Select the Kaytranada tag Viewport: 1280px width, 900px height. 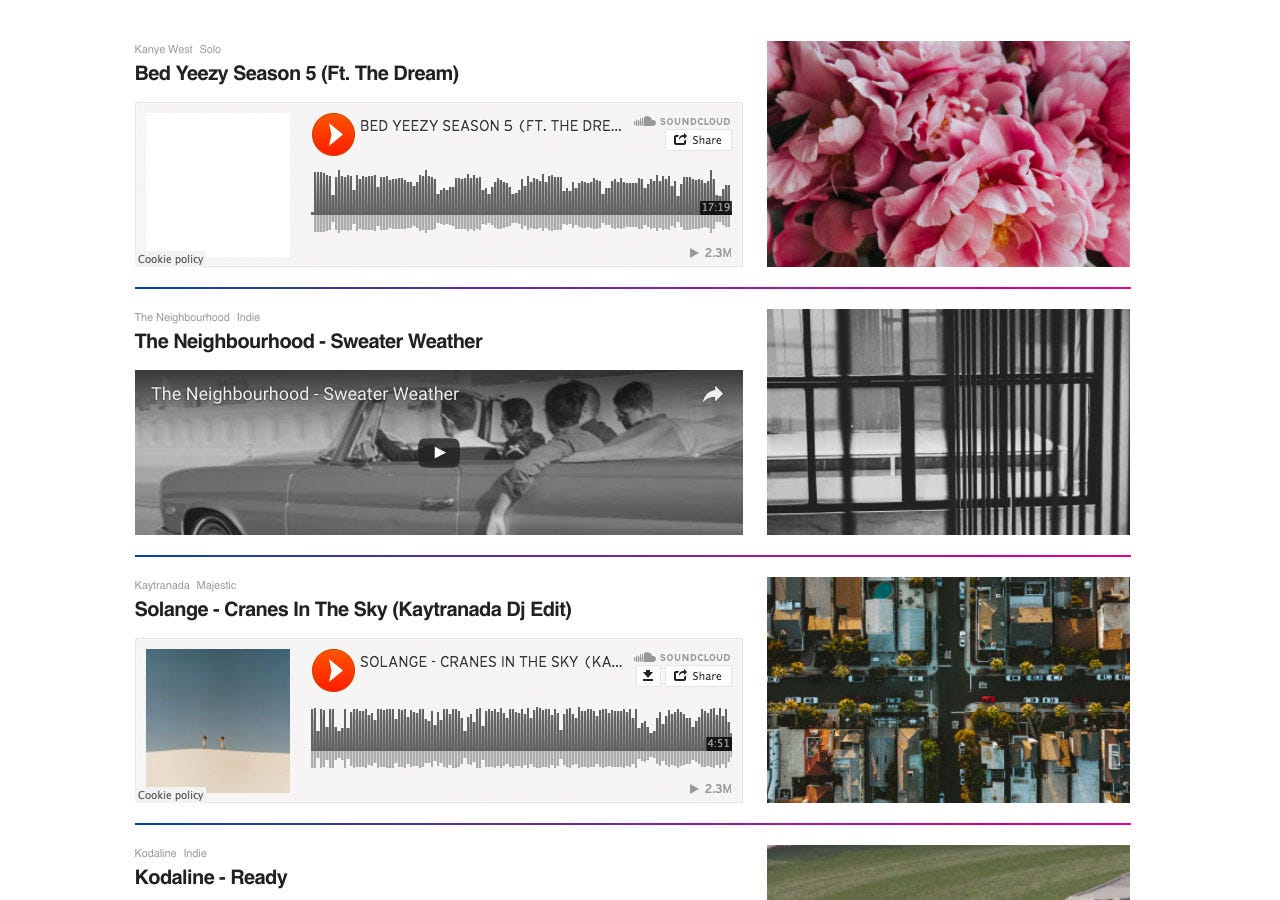click(x=162, y=585)
